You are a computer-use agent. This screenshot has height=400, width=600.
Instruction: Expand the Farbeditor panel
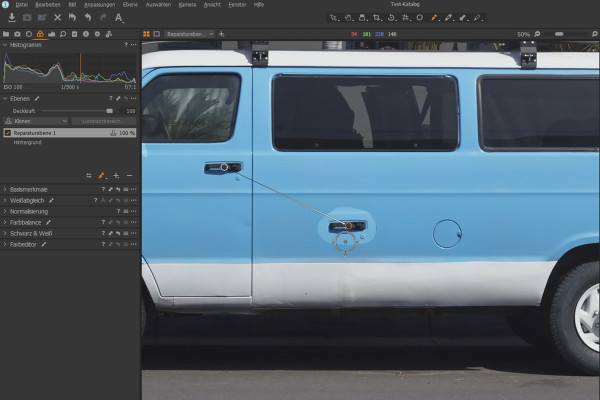(5, 244)
